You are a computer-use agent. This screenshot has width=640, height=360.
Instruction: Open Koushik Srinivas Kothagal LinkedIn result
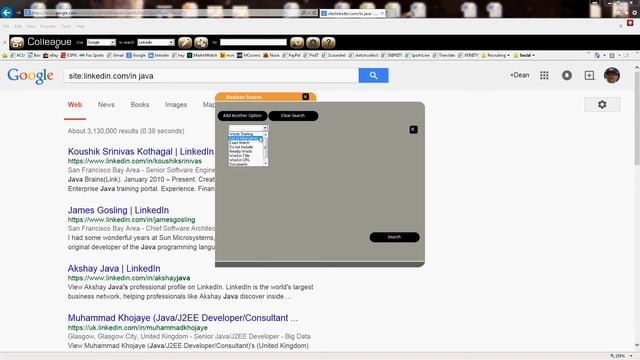[141, 151]
